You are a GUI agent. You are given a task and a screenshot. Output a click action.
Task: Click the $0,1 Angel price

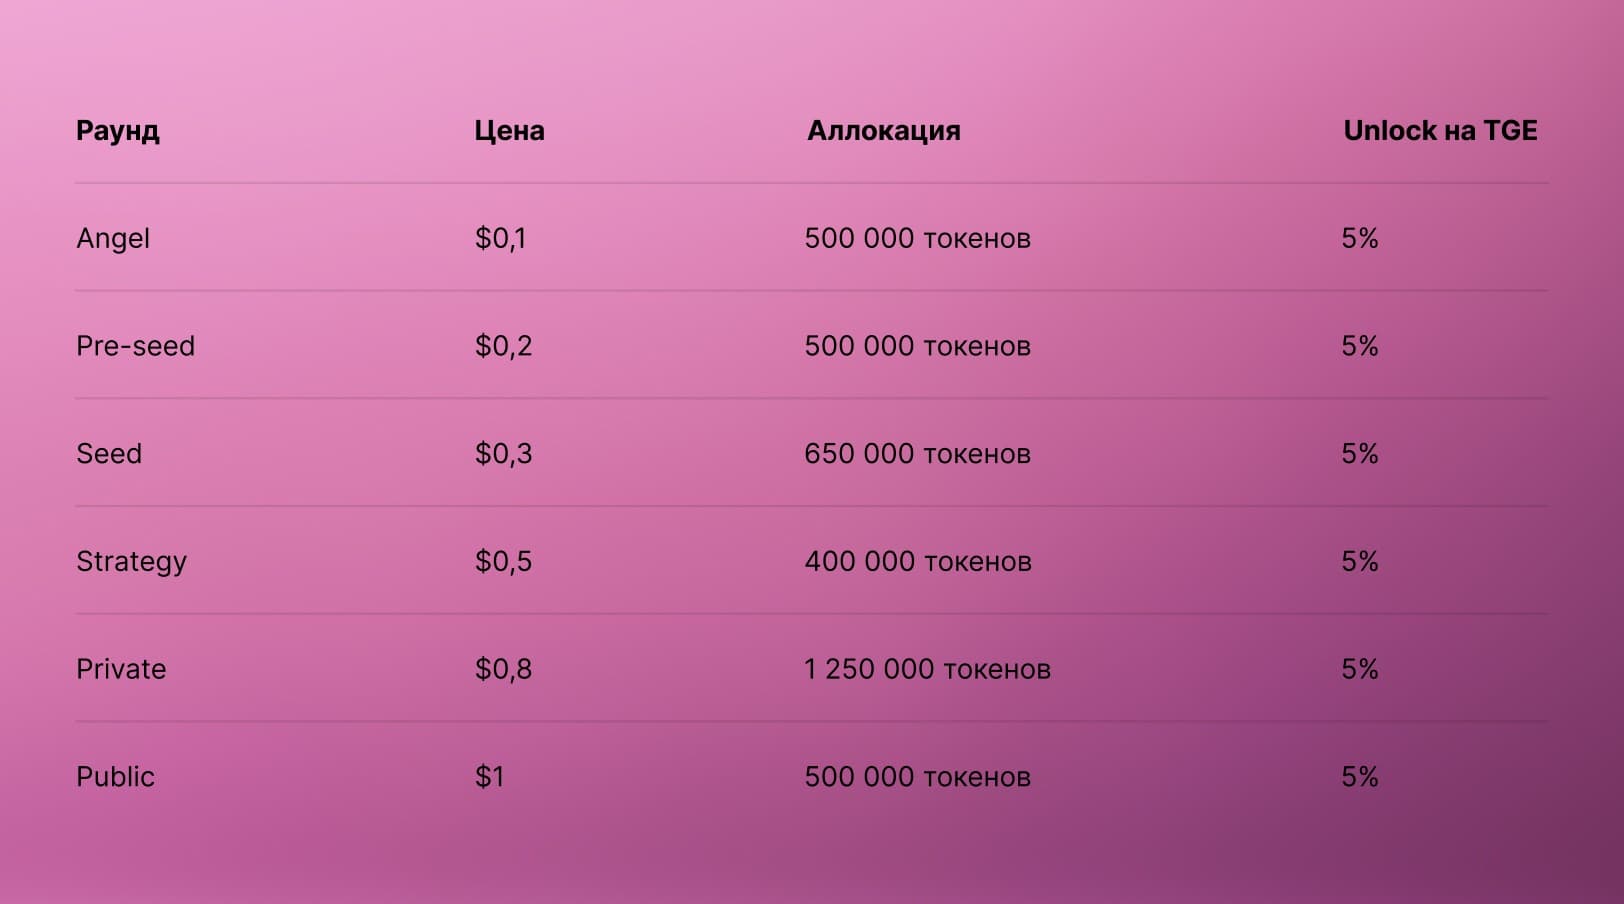tap(500, 239)
